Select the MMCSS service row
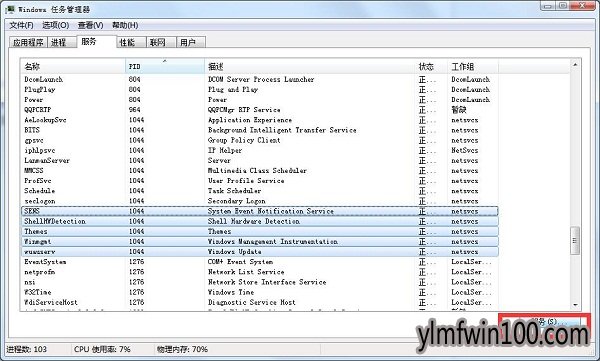Viewport: 600px width, 361px height. pos(259,171)
